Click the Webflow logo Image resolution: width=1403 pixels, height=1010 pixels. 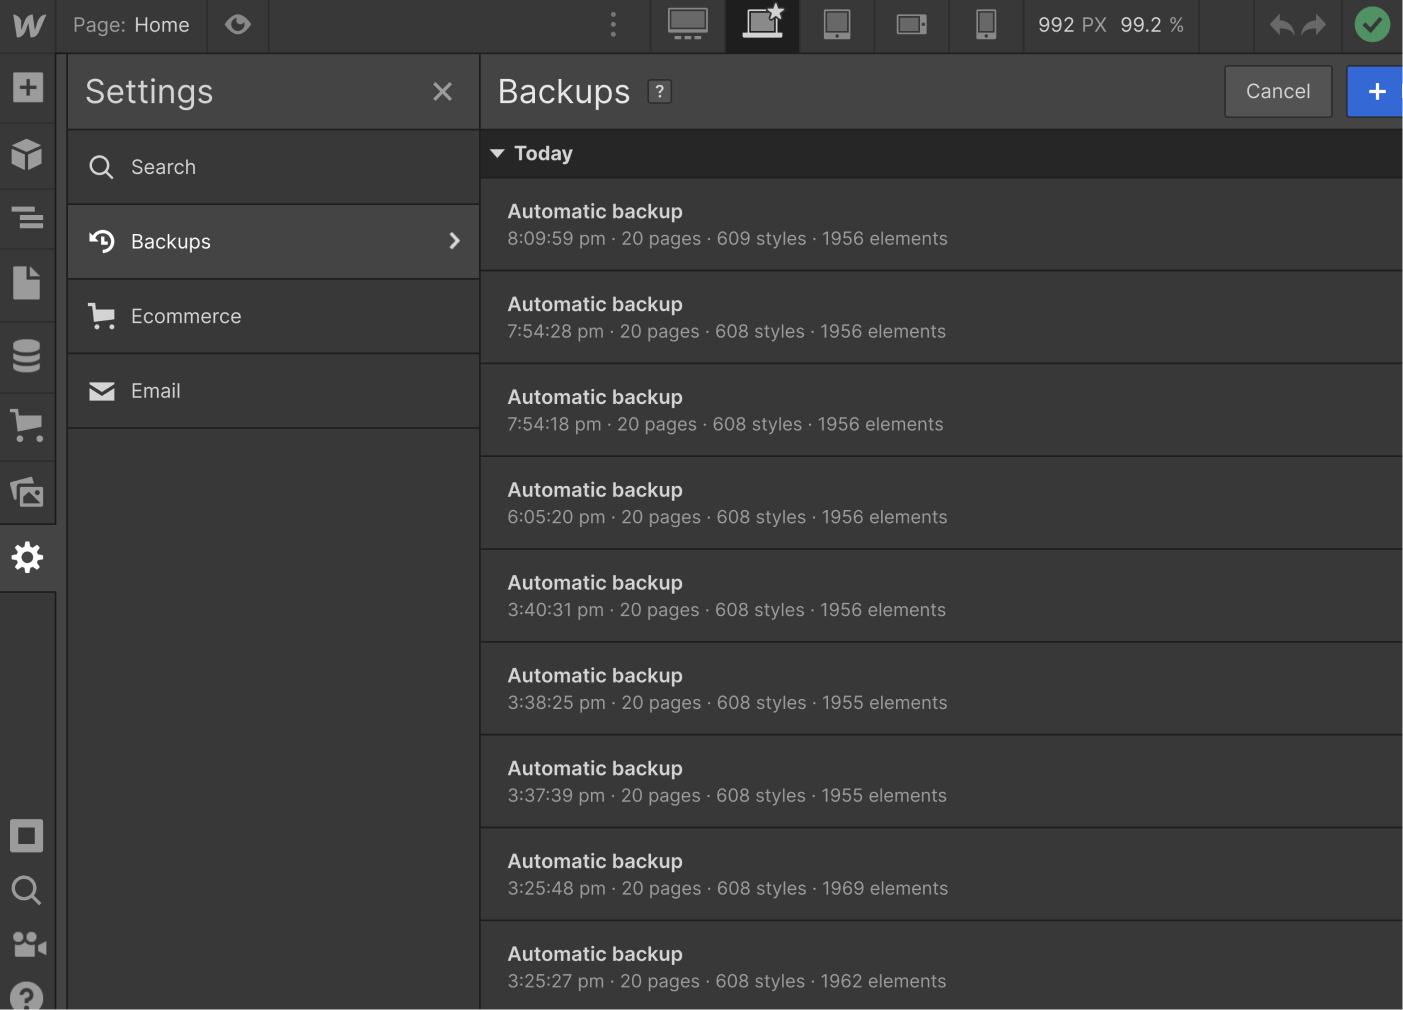point(27,26)
